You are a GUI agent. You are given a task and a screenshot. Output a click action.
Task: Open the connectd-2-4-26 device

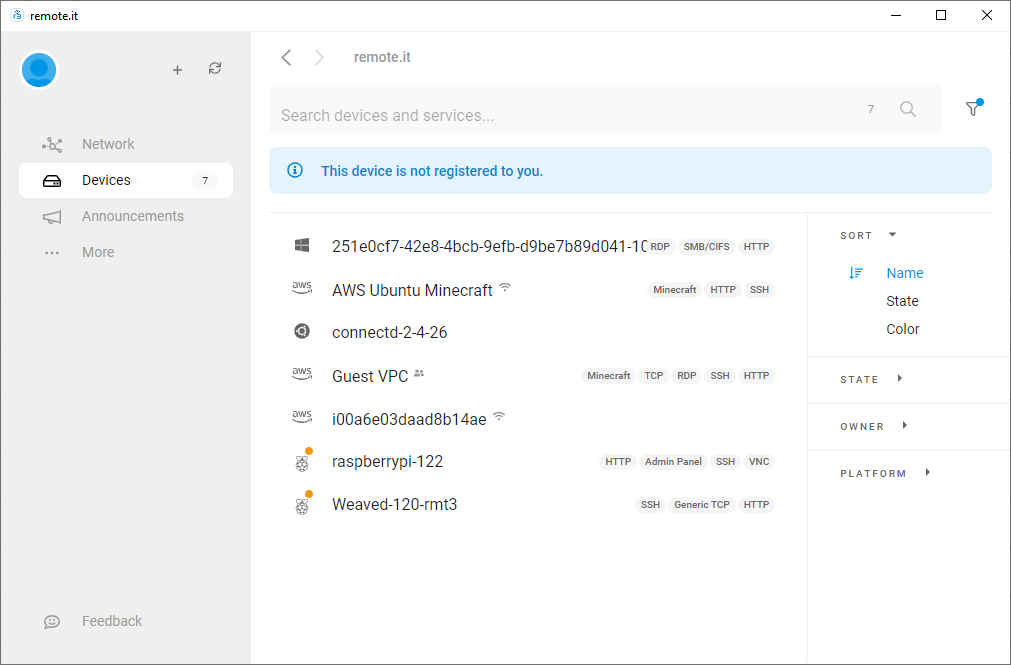[389, 332]
